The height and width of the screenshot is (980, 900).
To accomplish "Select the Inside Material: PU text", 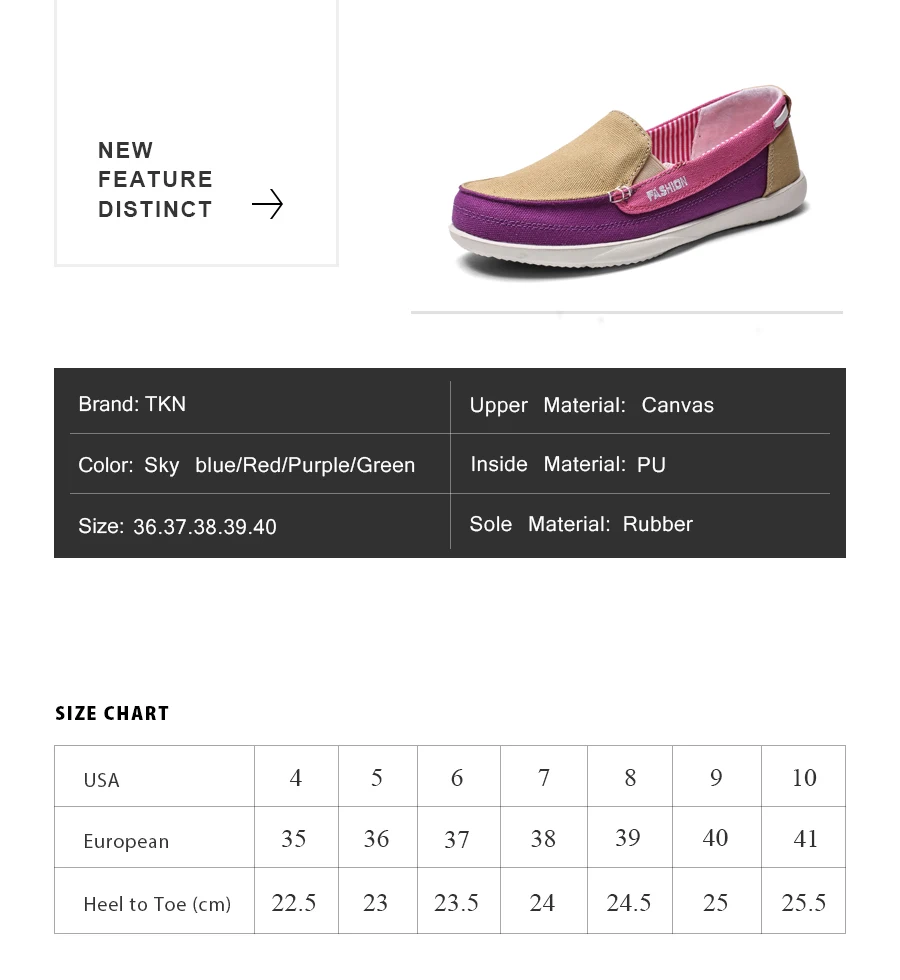I will (568, 464).
